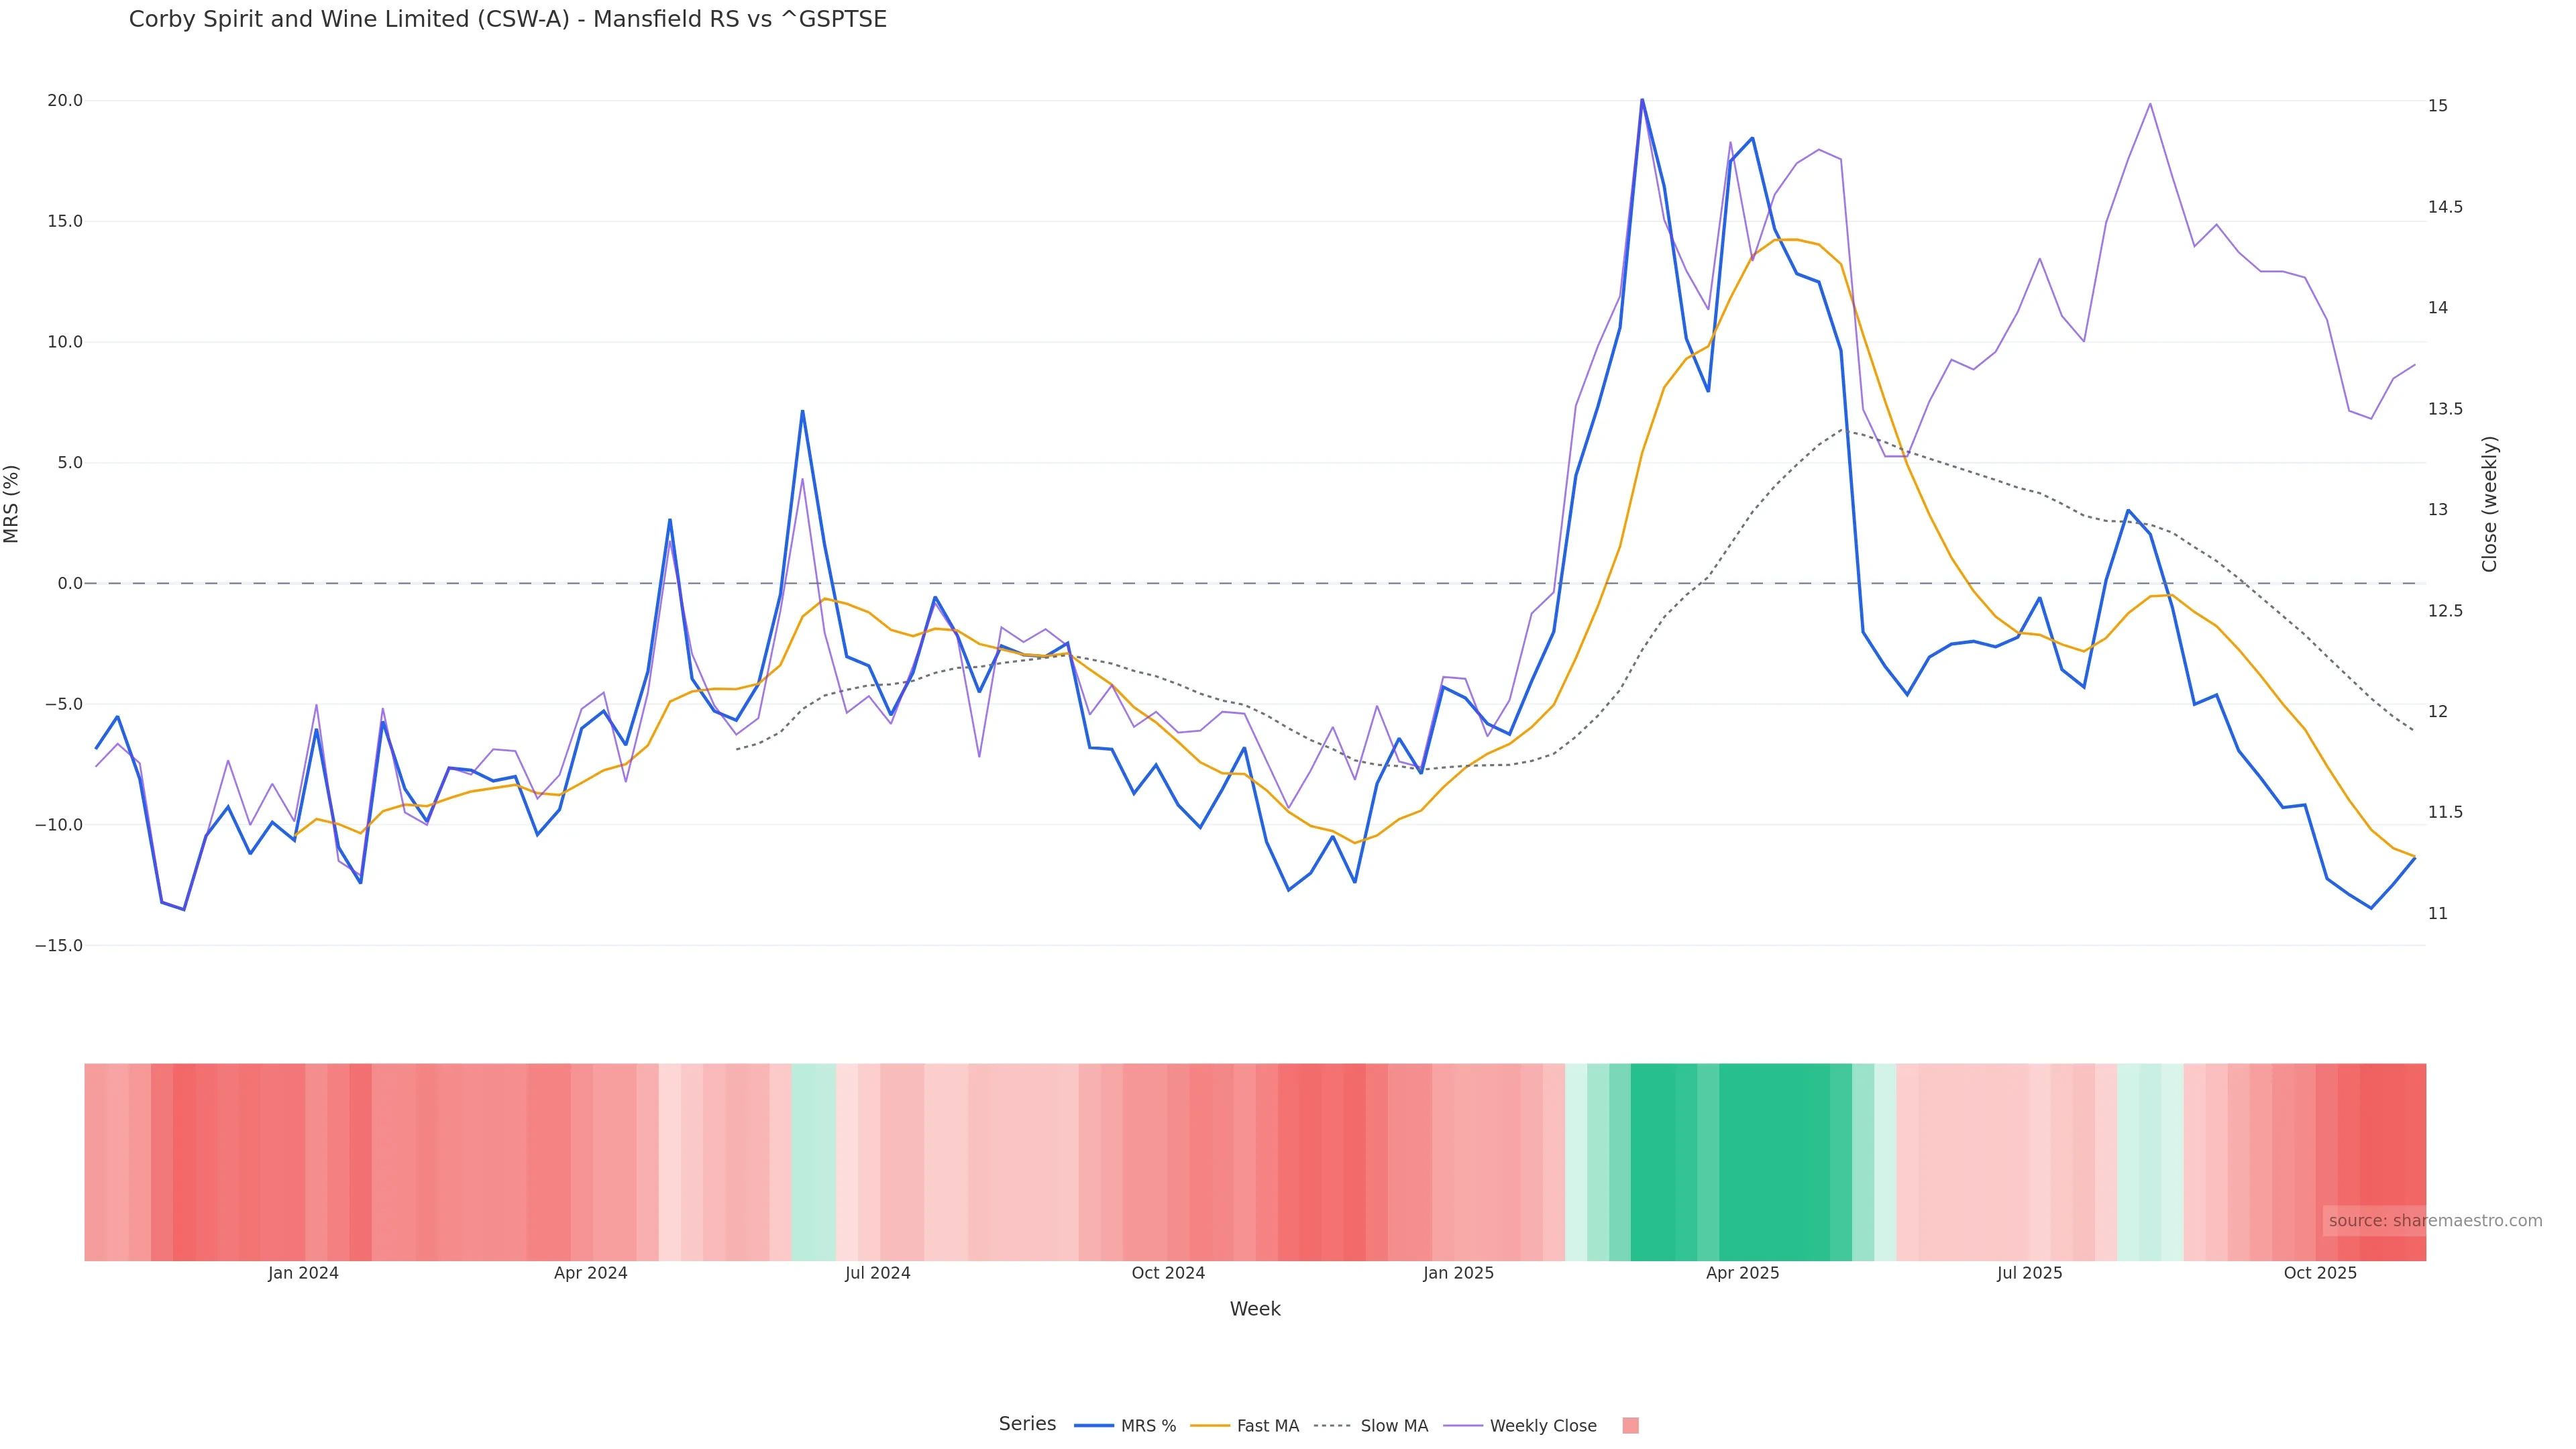
Task: Click the Oct 2025 x-axis label
Action: click(2320, 1273)
